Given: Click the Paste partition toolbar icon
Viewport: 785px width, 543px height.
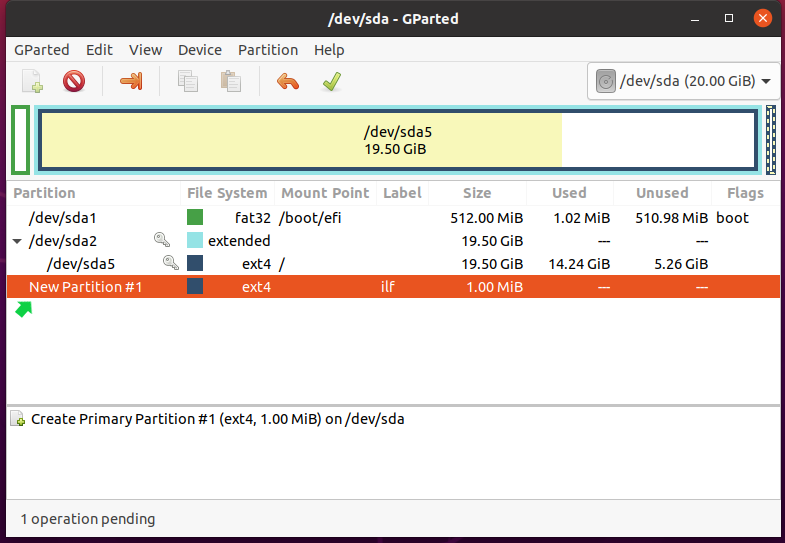Looking at the screenshot, I should [x=231, y=81].
